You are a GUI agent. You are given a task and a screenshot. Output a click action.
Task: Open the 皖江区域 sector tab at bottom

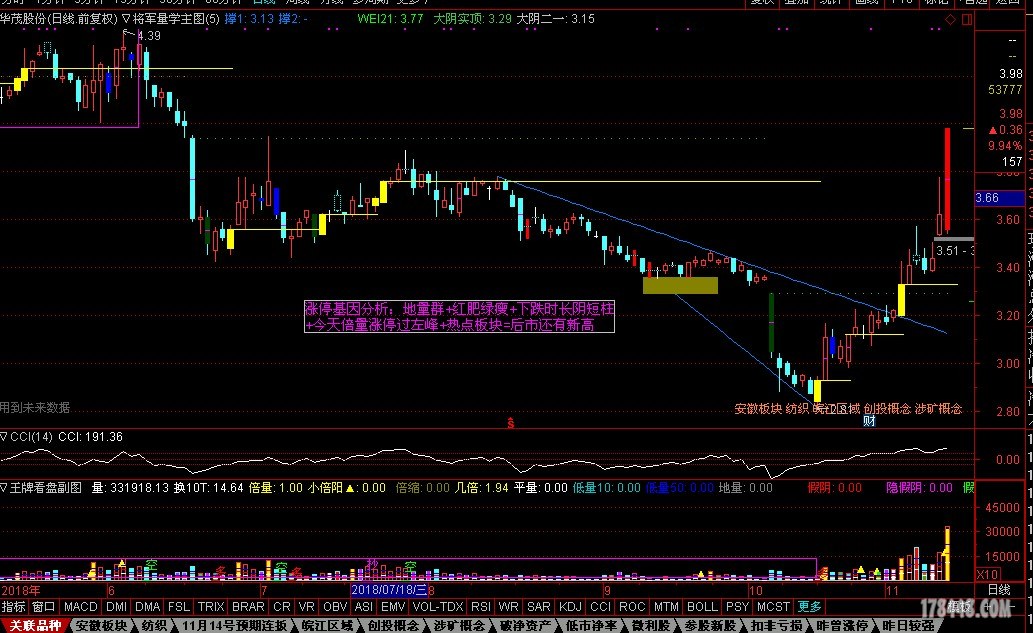(327, 625)
